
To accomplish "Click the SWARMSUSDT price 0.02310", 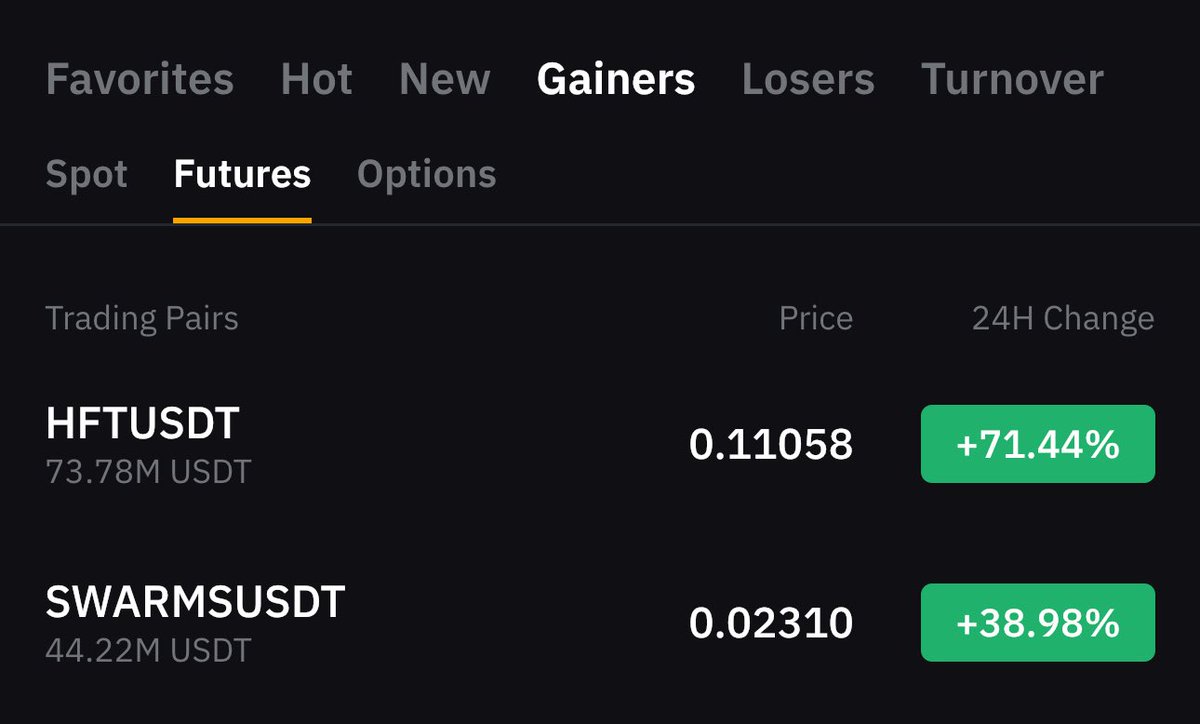I will 771,623.
